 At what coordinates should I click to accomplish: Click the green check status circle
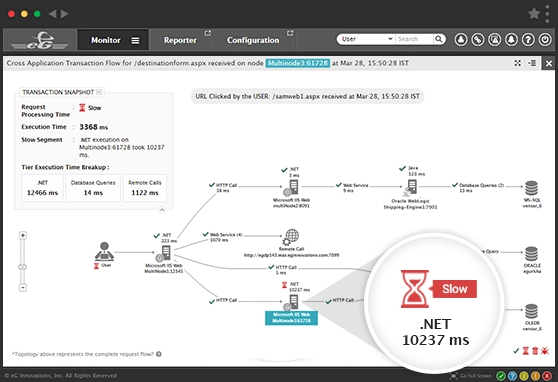tap(501, 376)
